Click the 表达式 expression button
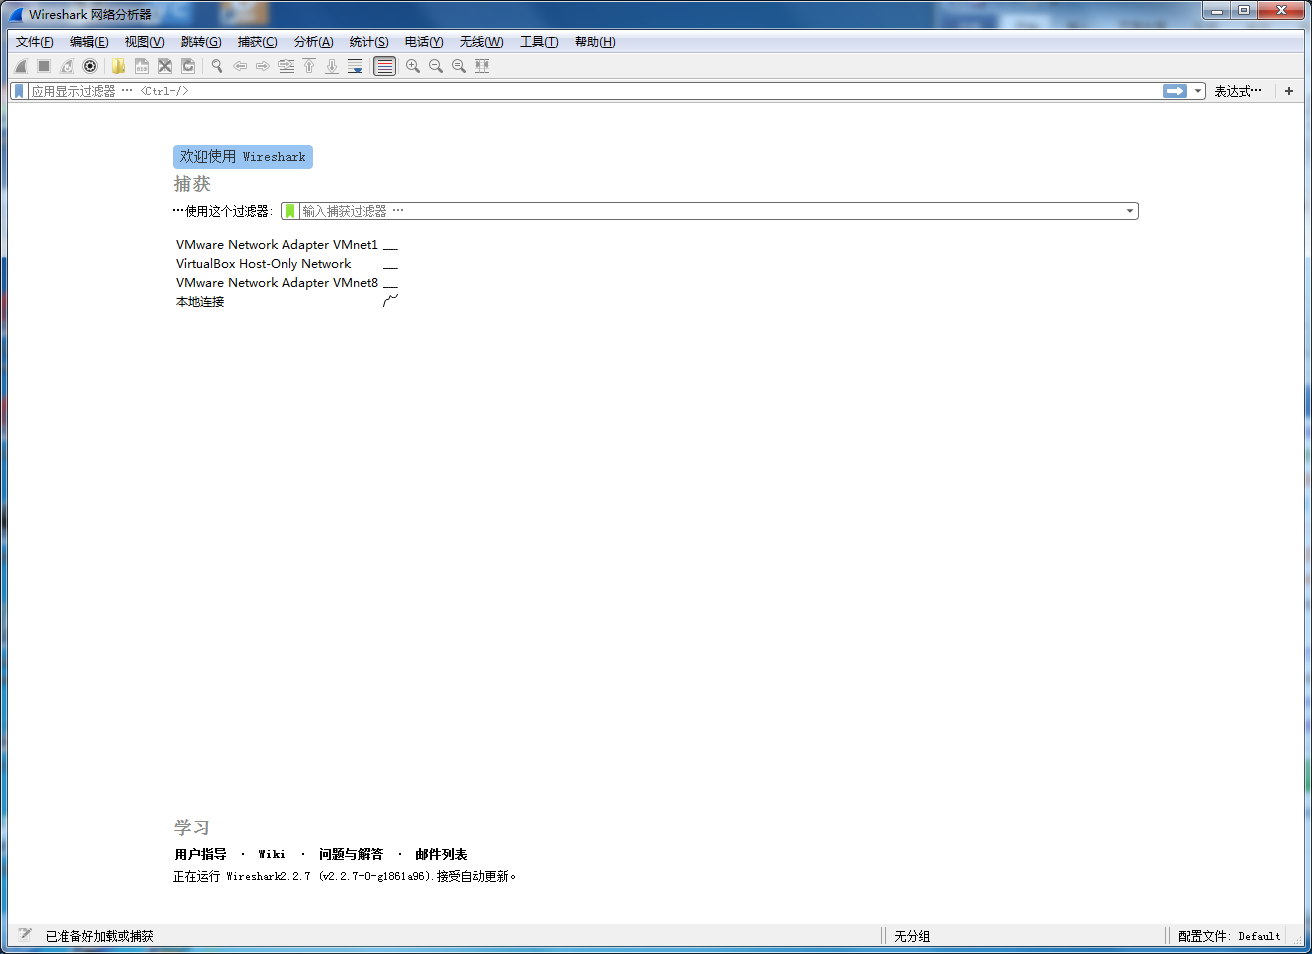The width and height of the screenshot is (1312, 954). [1238, 91]
